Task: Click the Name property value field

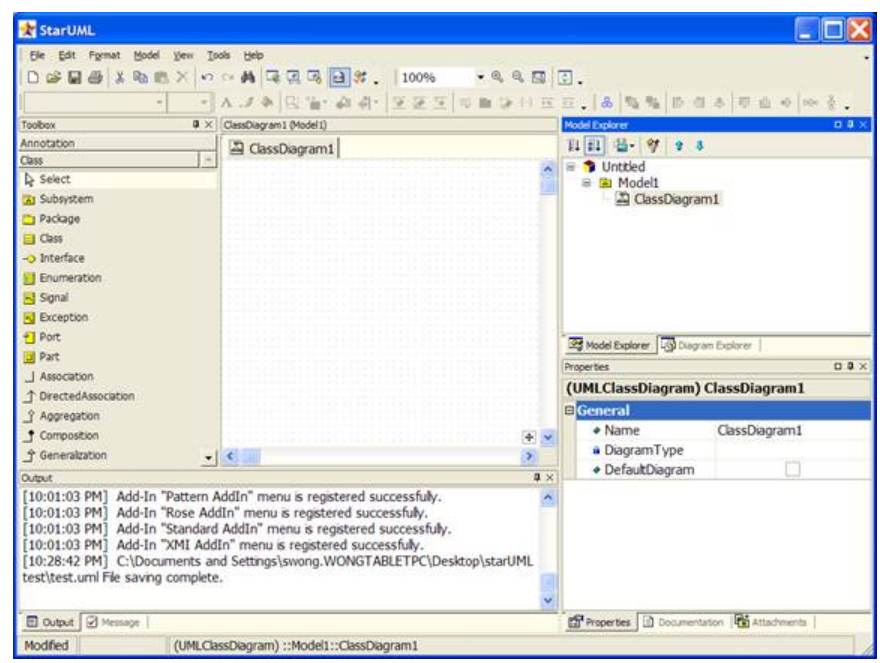Action: pyautogui.click(x=792, y=431)
